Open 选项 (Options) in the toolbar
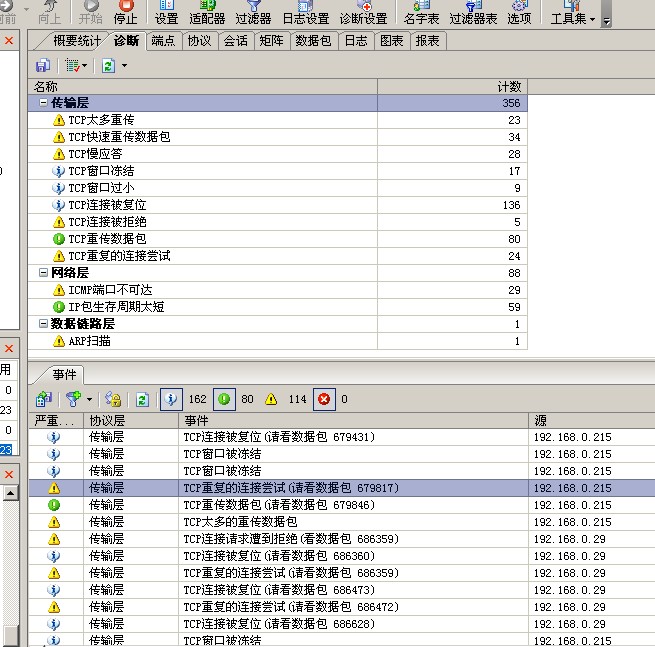The width and height of the screenshot is (655, 647). (519, 13)
